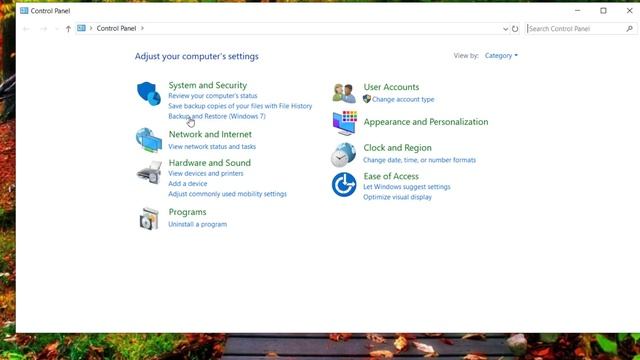This screenshot has height=360, width=640.
Task: Open System and Security shield icon
Action: pyautogui.click(x=149, y=93)
